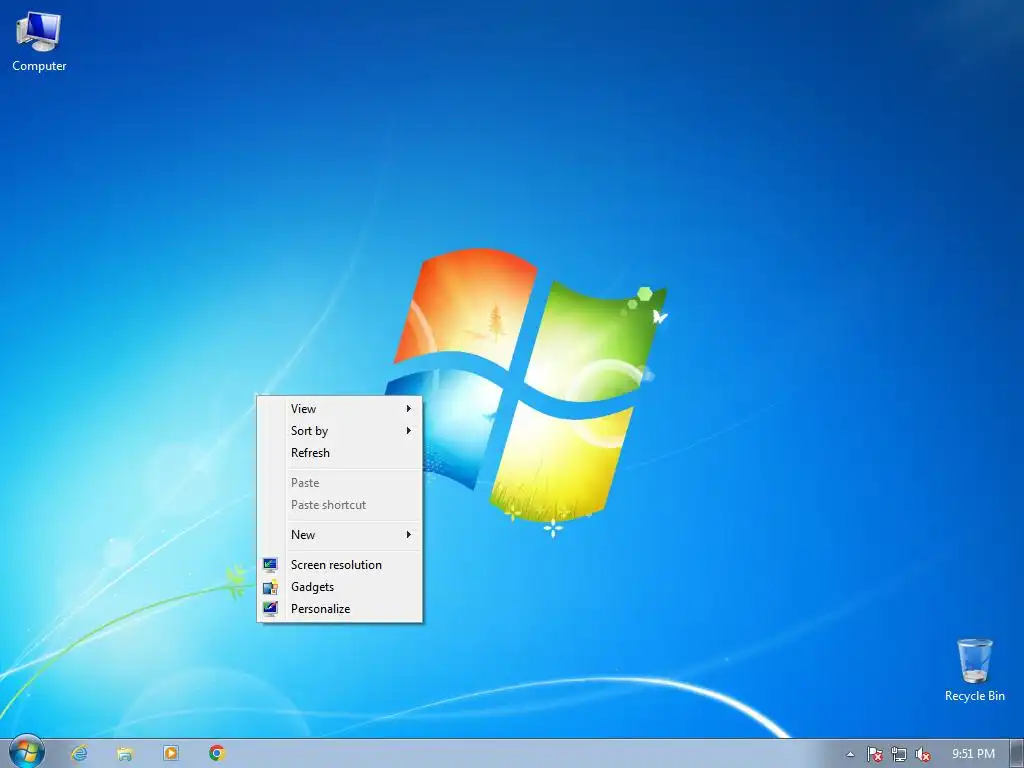Viewport: 1024px width, 768px height.
Task: Click the greyed Paste menu entry
Action: tap(340, 483)
